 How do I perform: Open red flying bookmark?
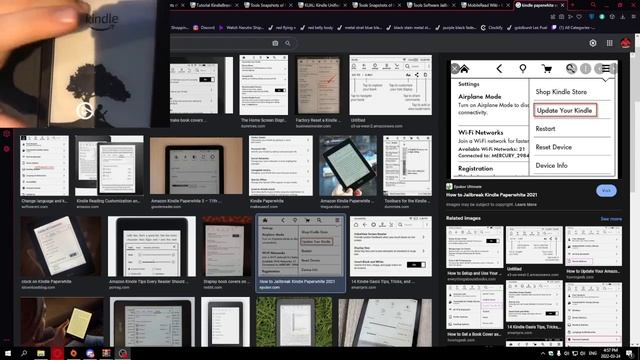tap(282, 28)
